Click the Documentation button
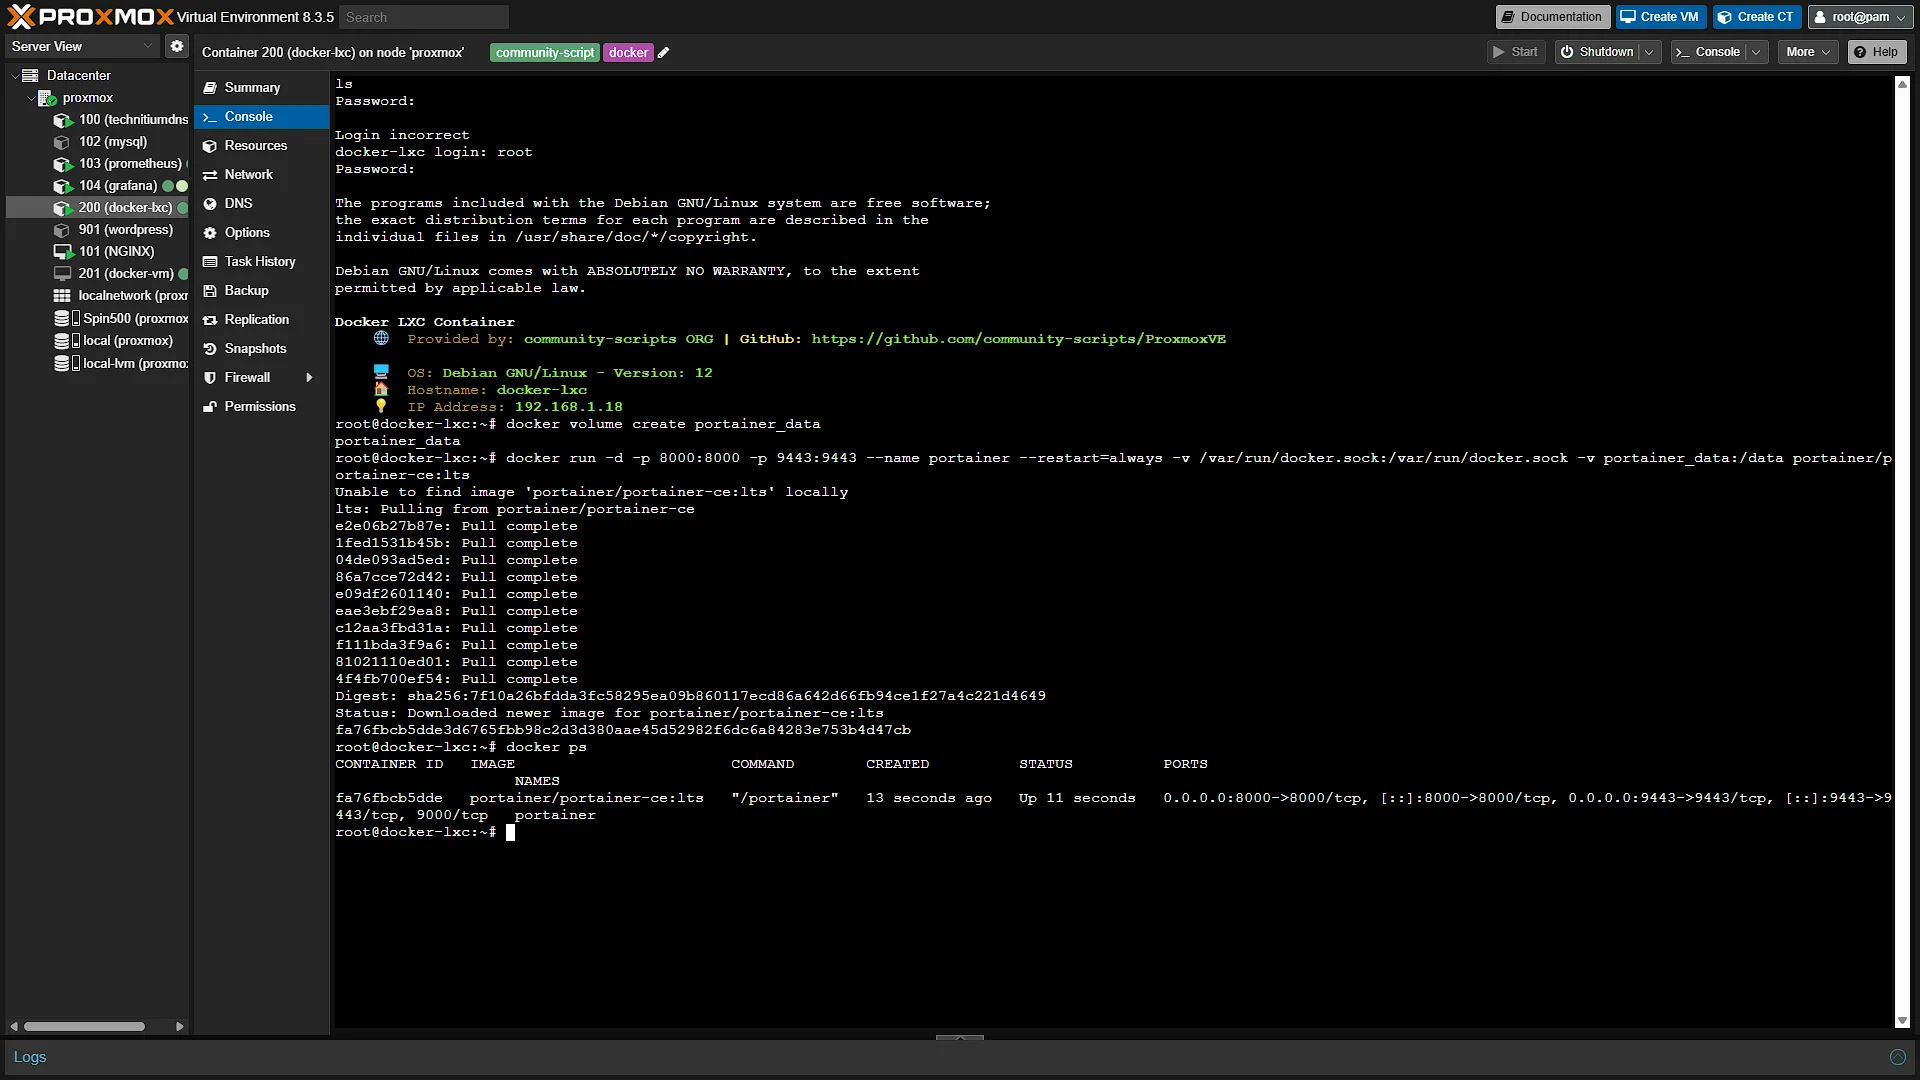Viewport: 1920px width, 1080px height. click(1552, 17)
